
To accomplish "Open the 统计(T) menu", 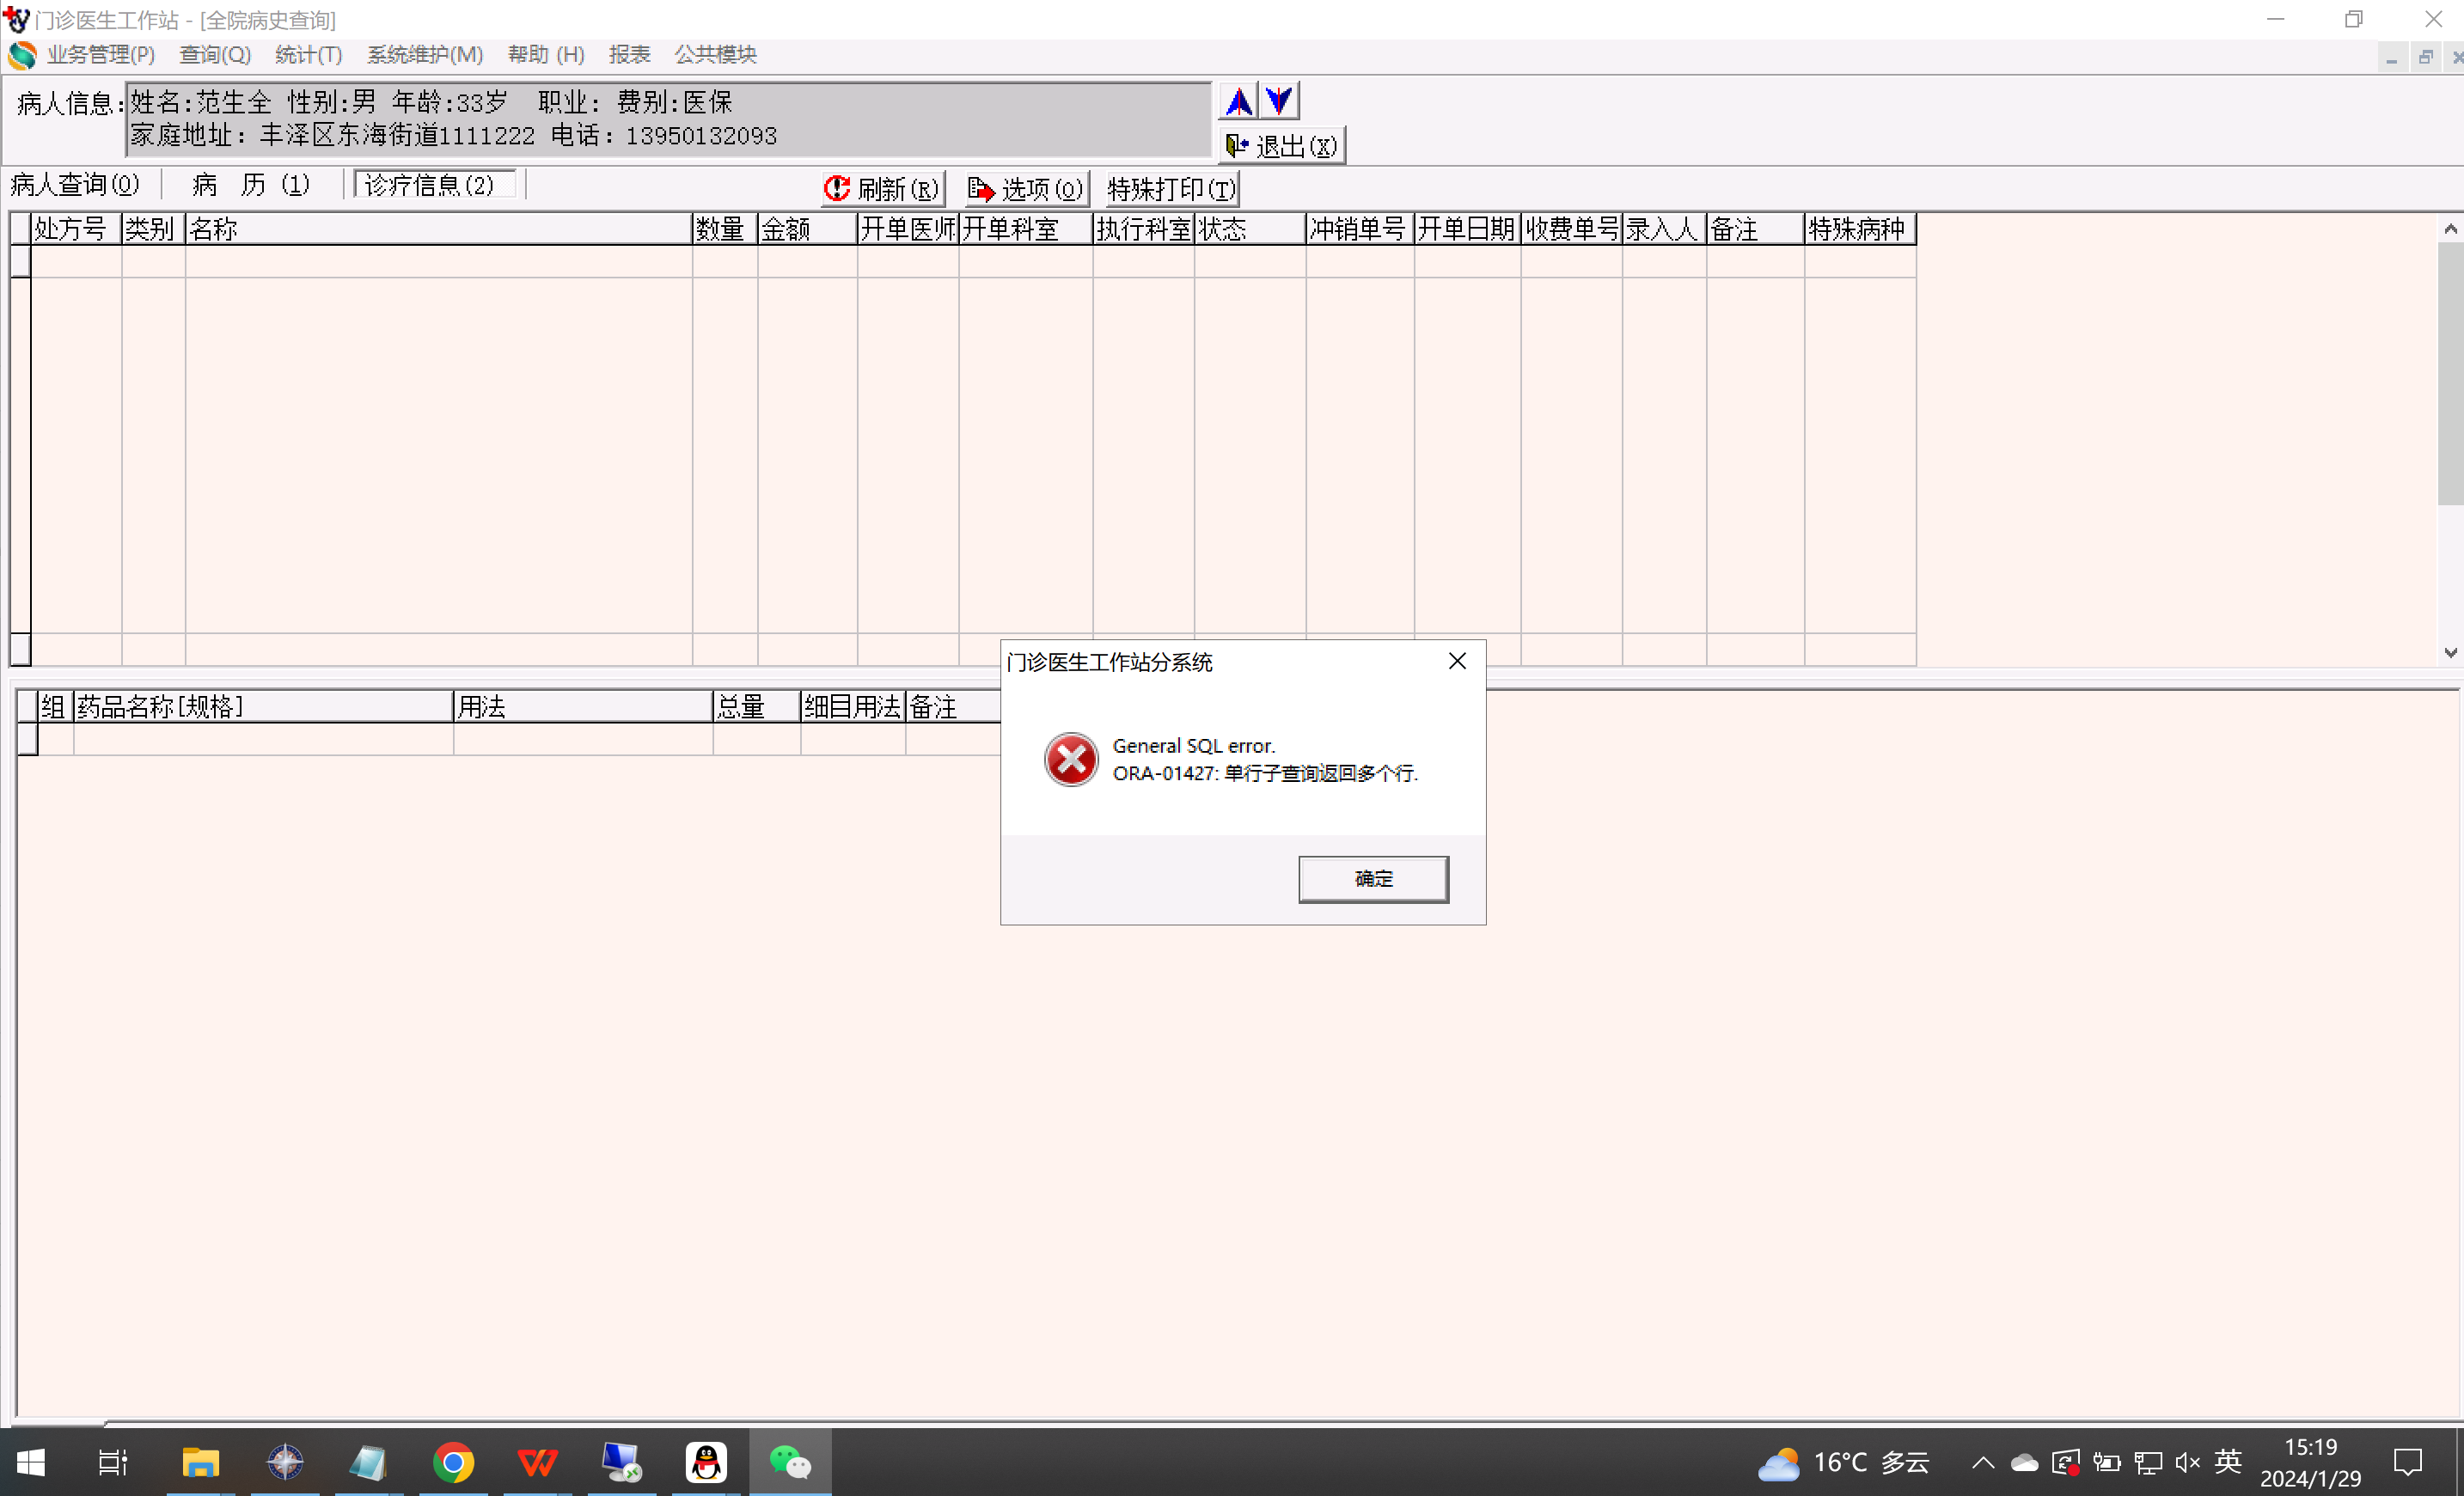I will coord(308,54).
